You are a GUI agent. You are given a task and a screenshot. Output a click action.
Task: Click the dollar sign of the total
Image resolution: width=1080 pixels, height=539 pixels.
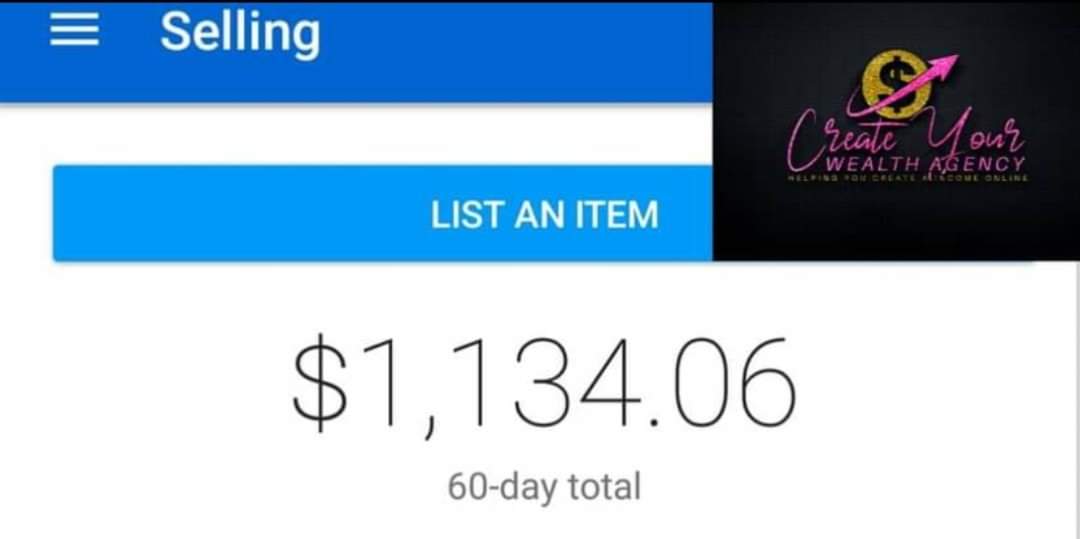pyautogui.click(x=319, y=383)
